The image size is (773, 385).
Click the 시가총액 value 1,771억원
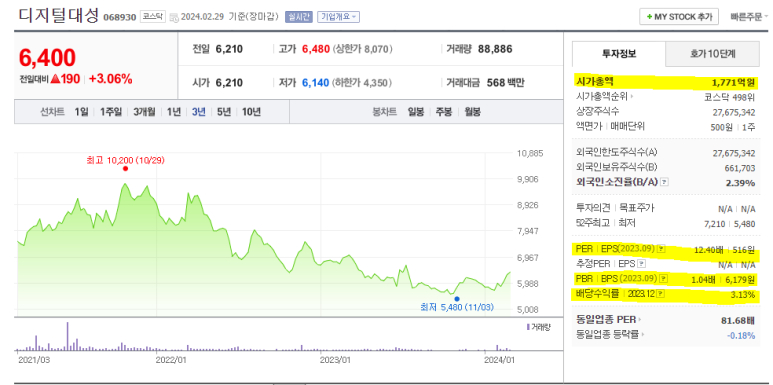pyautogui.click(x=732, y=82)
